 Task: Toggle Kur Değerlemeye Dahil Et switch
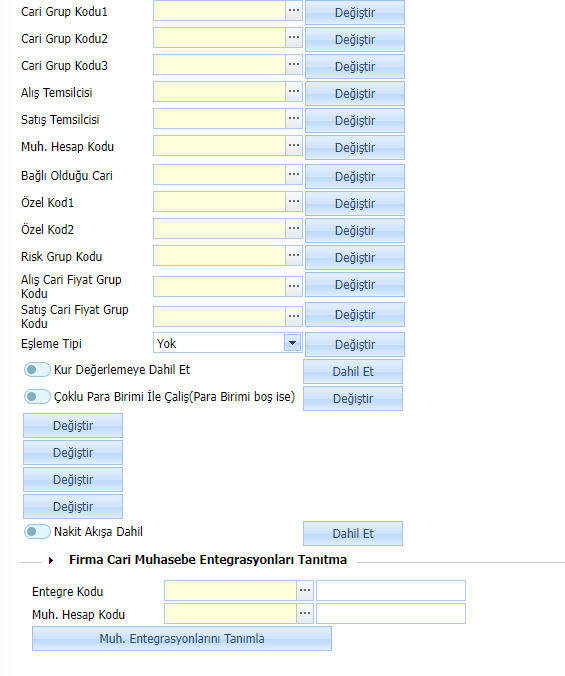pos(37,370)
